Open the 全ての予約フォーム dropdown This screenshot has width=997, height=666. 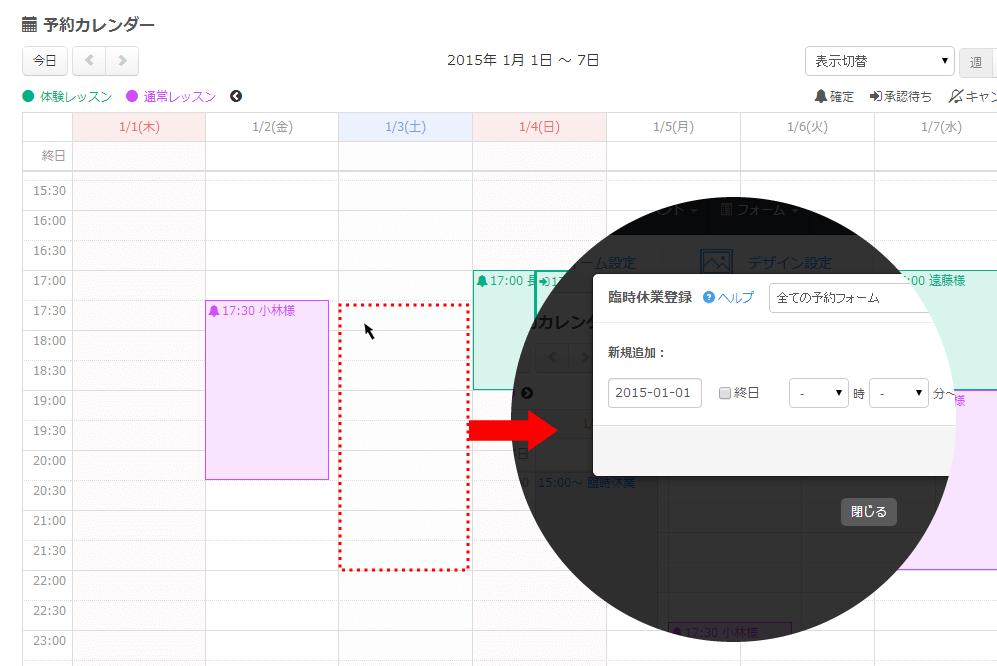(850, 298)
